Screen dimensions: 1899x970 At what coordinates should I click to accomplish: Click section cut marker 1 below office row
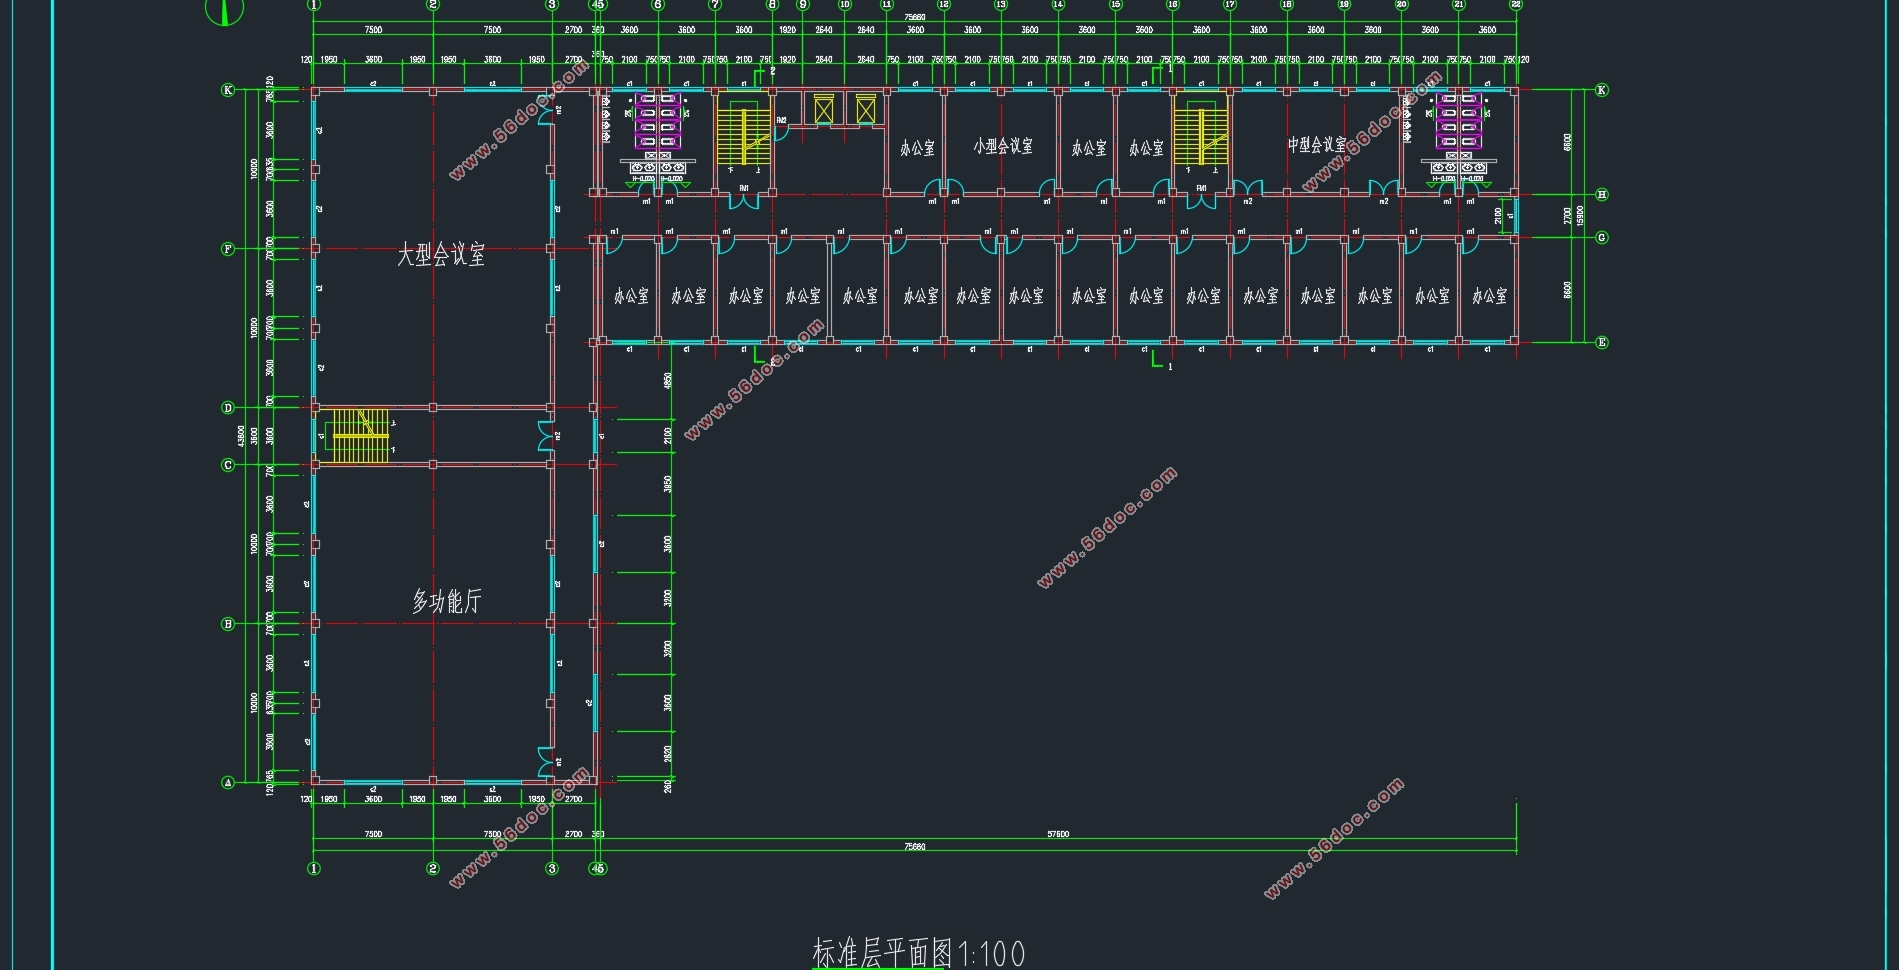tap(1161, 361)
